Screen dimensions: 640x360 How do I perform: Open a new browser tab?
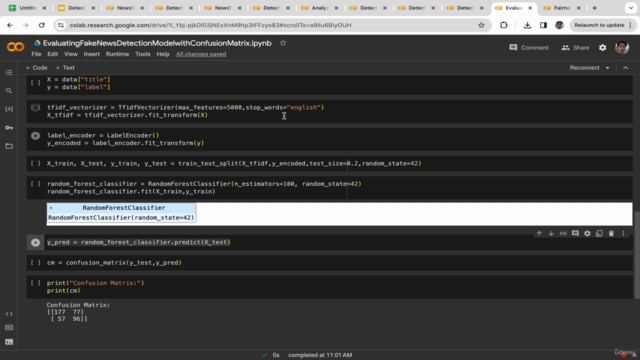tap(594, 8)
